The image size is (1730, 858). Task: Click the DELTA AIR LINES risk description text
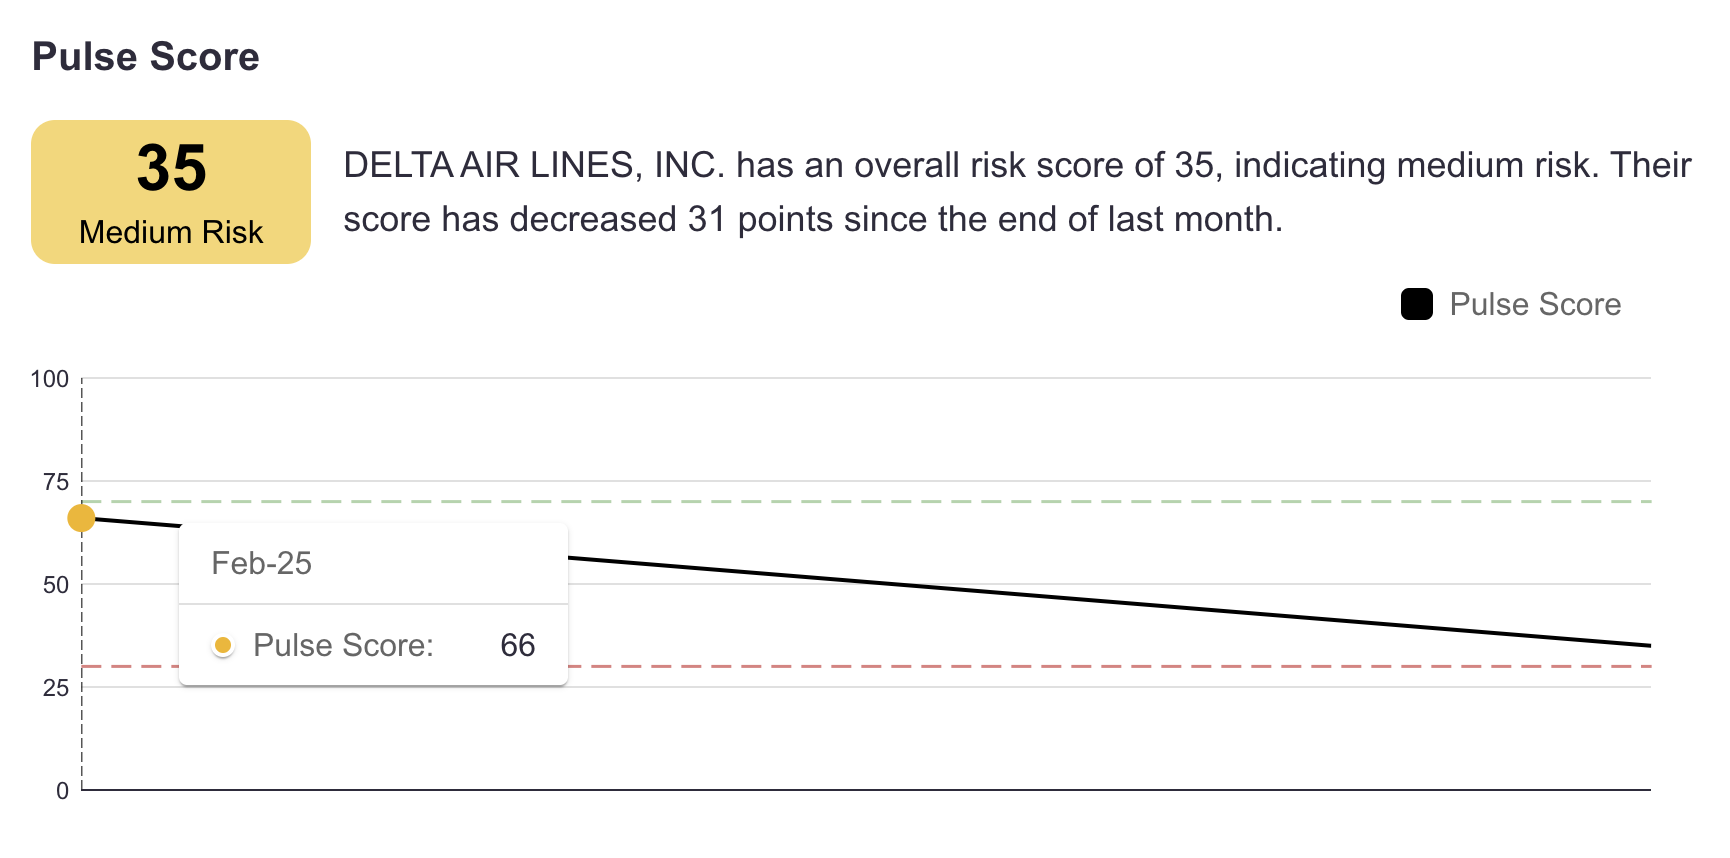(1017, 192)
